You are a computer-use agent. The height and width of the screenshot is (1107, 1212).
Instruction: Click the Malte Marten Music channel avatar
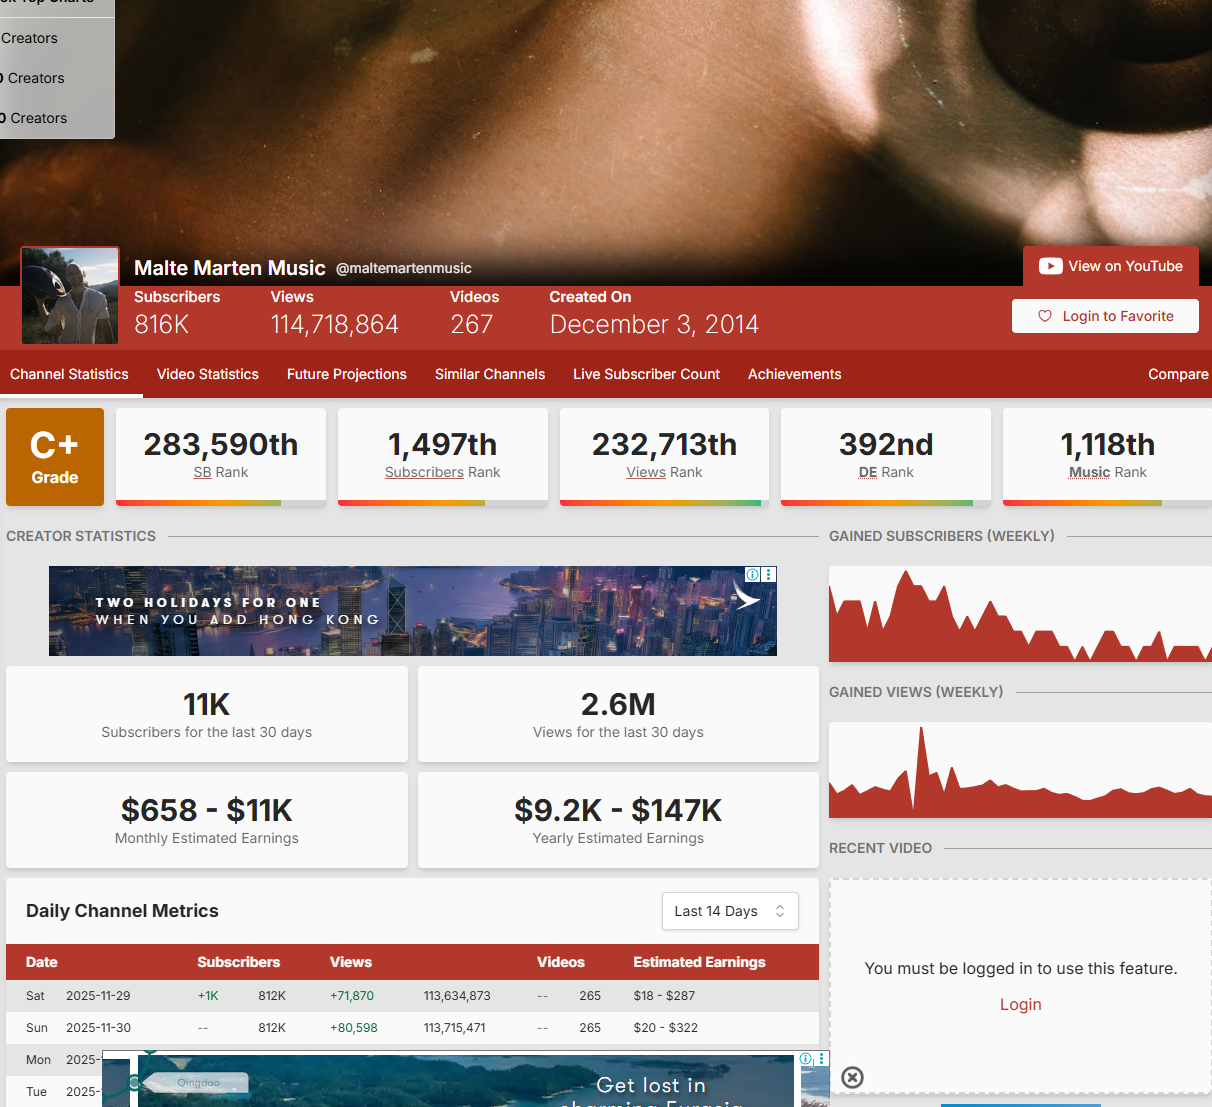pos(70,296)
